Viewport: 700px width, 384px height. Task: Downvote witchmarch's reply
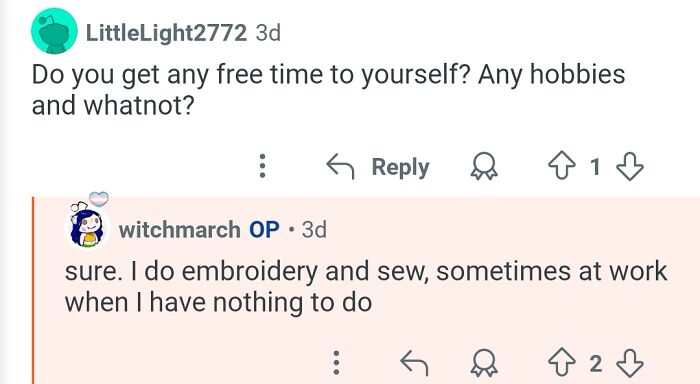tap(630, 363)
